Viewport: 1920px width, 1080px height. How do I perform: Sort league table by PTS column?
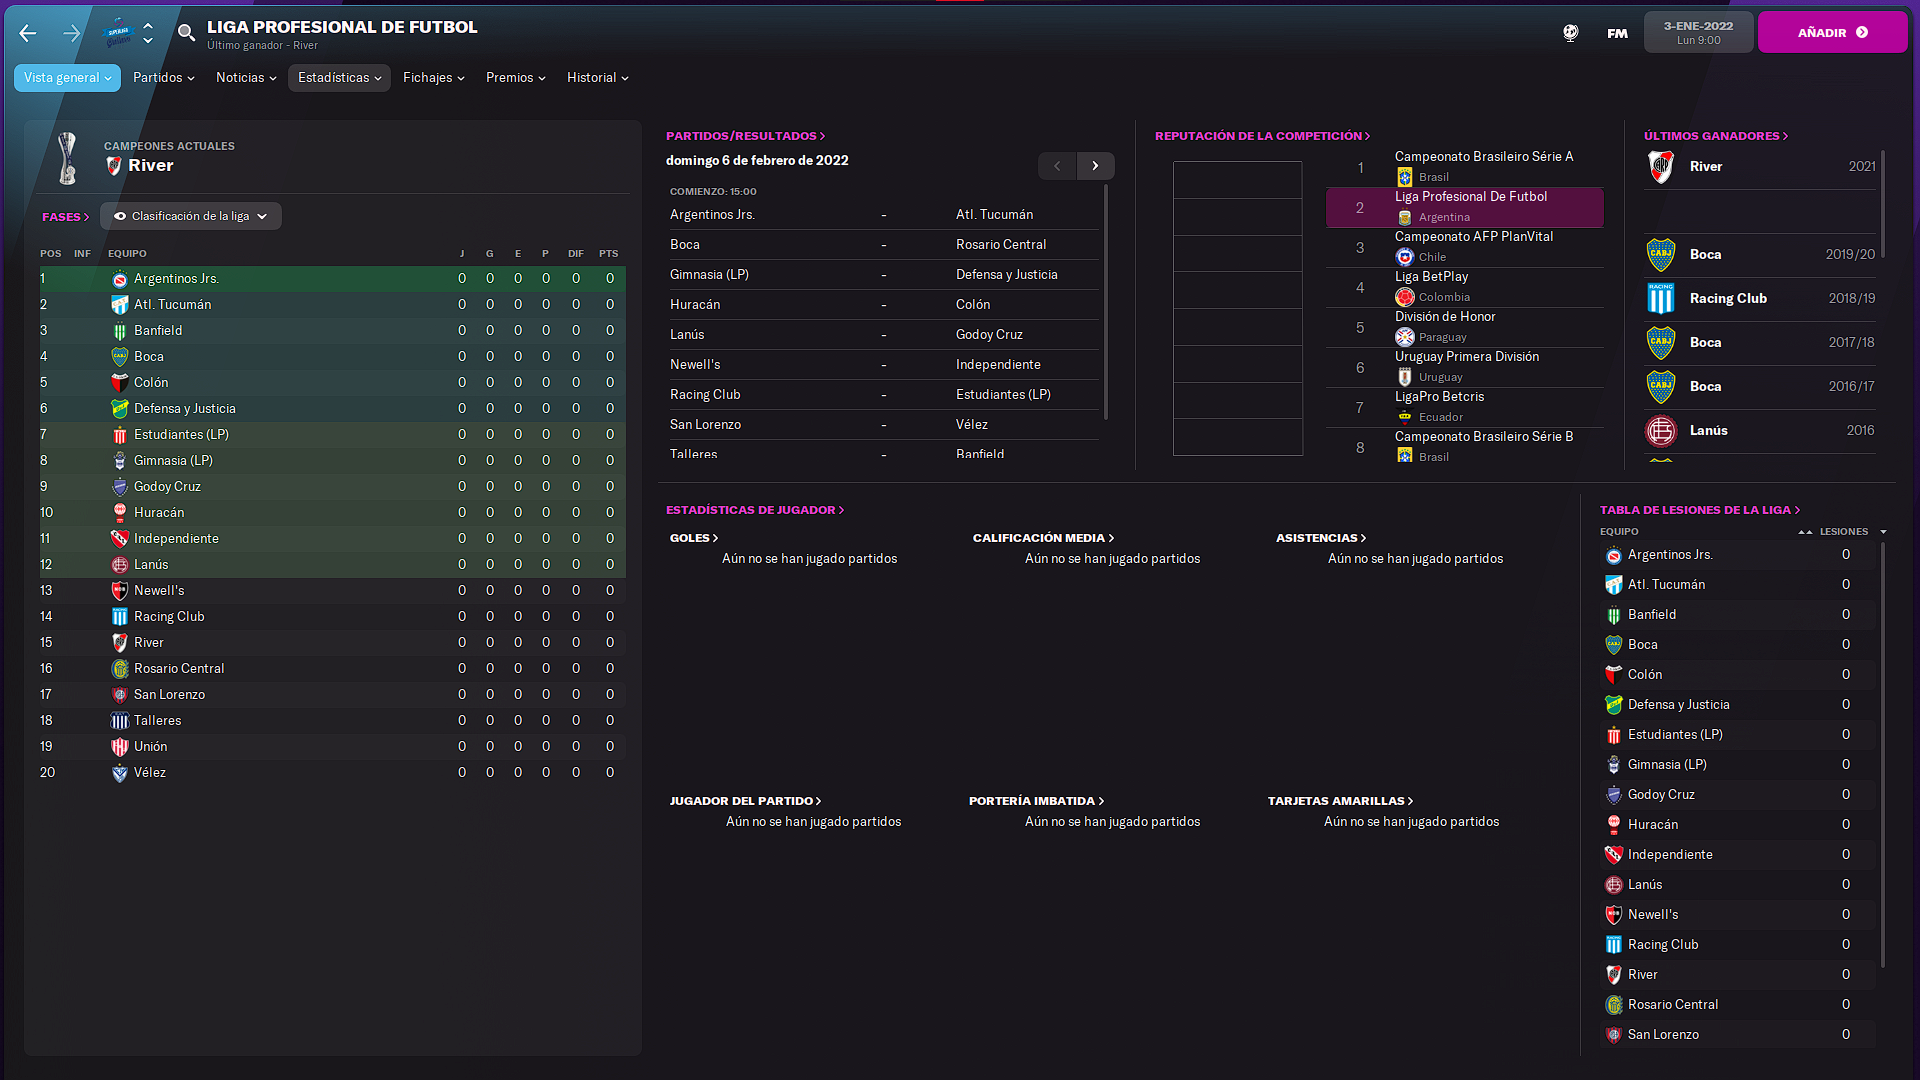click(608, 254)
